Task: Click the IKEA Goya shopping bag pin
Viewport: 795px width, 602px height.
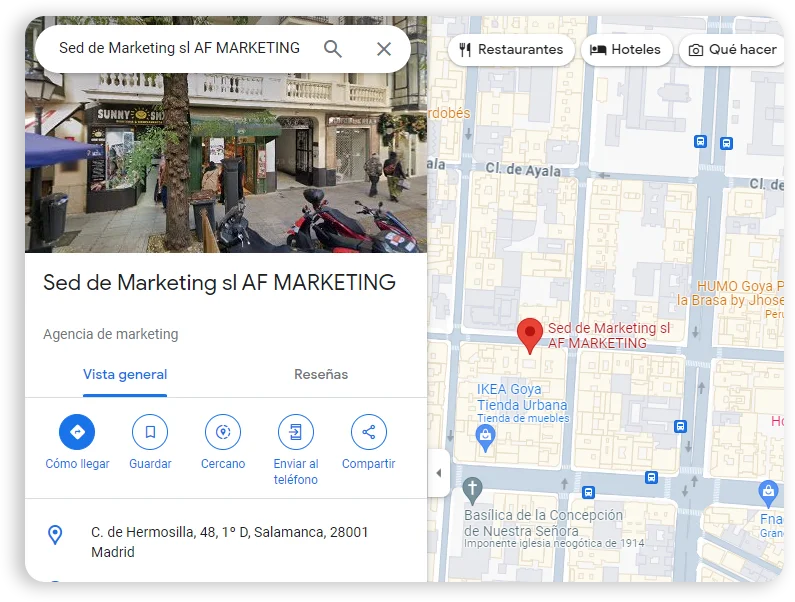Action: tap(485, 438)
